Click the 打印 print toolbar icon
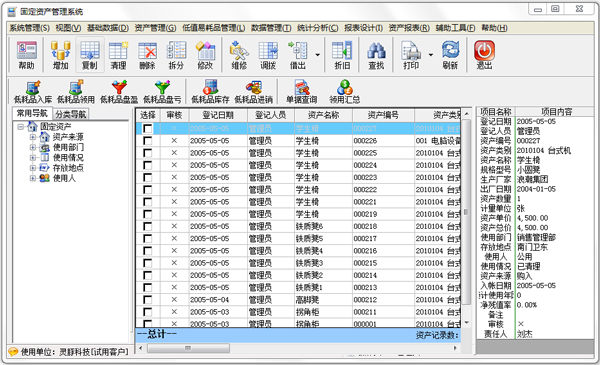 click(411, 55)
